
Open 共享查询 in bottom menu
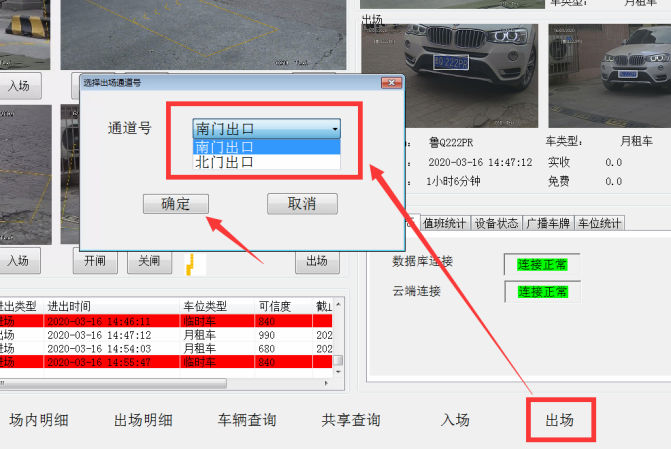(351, 420)
